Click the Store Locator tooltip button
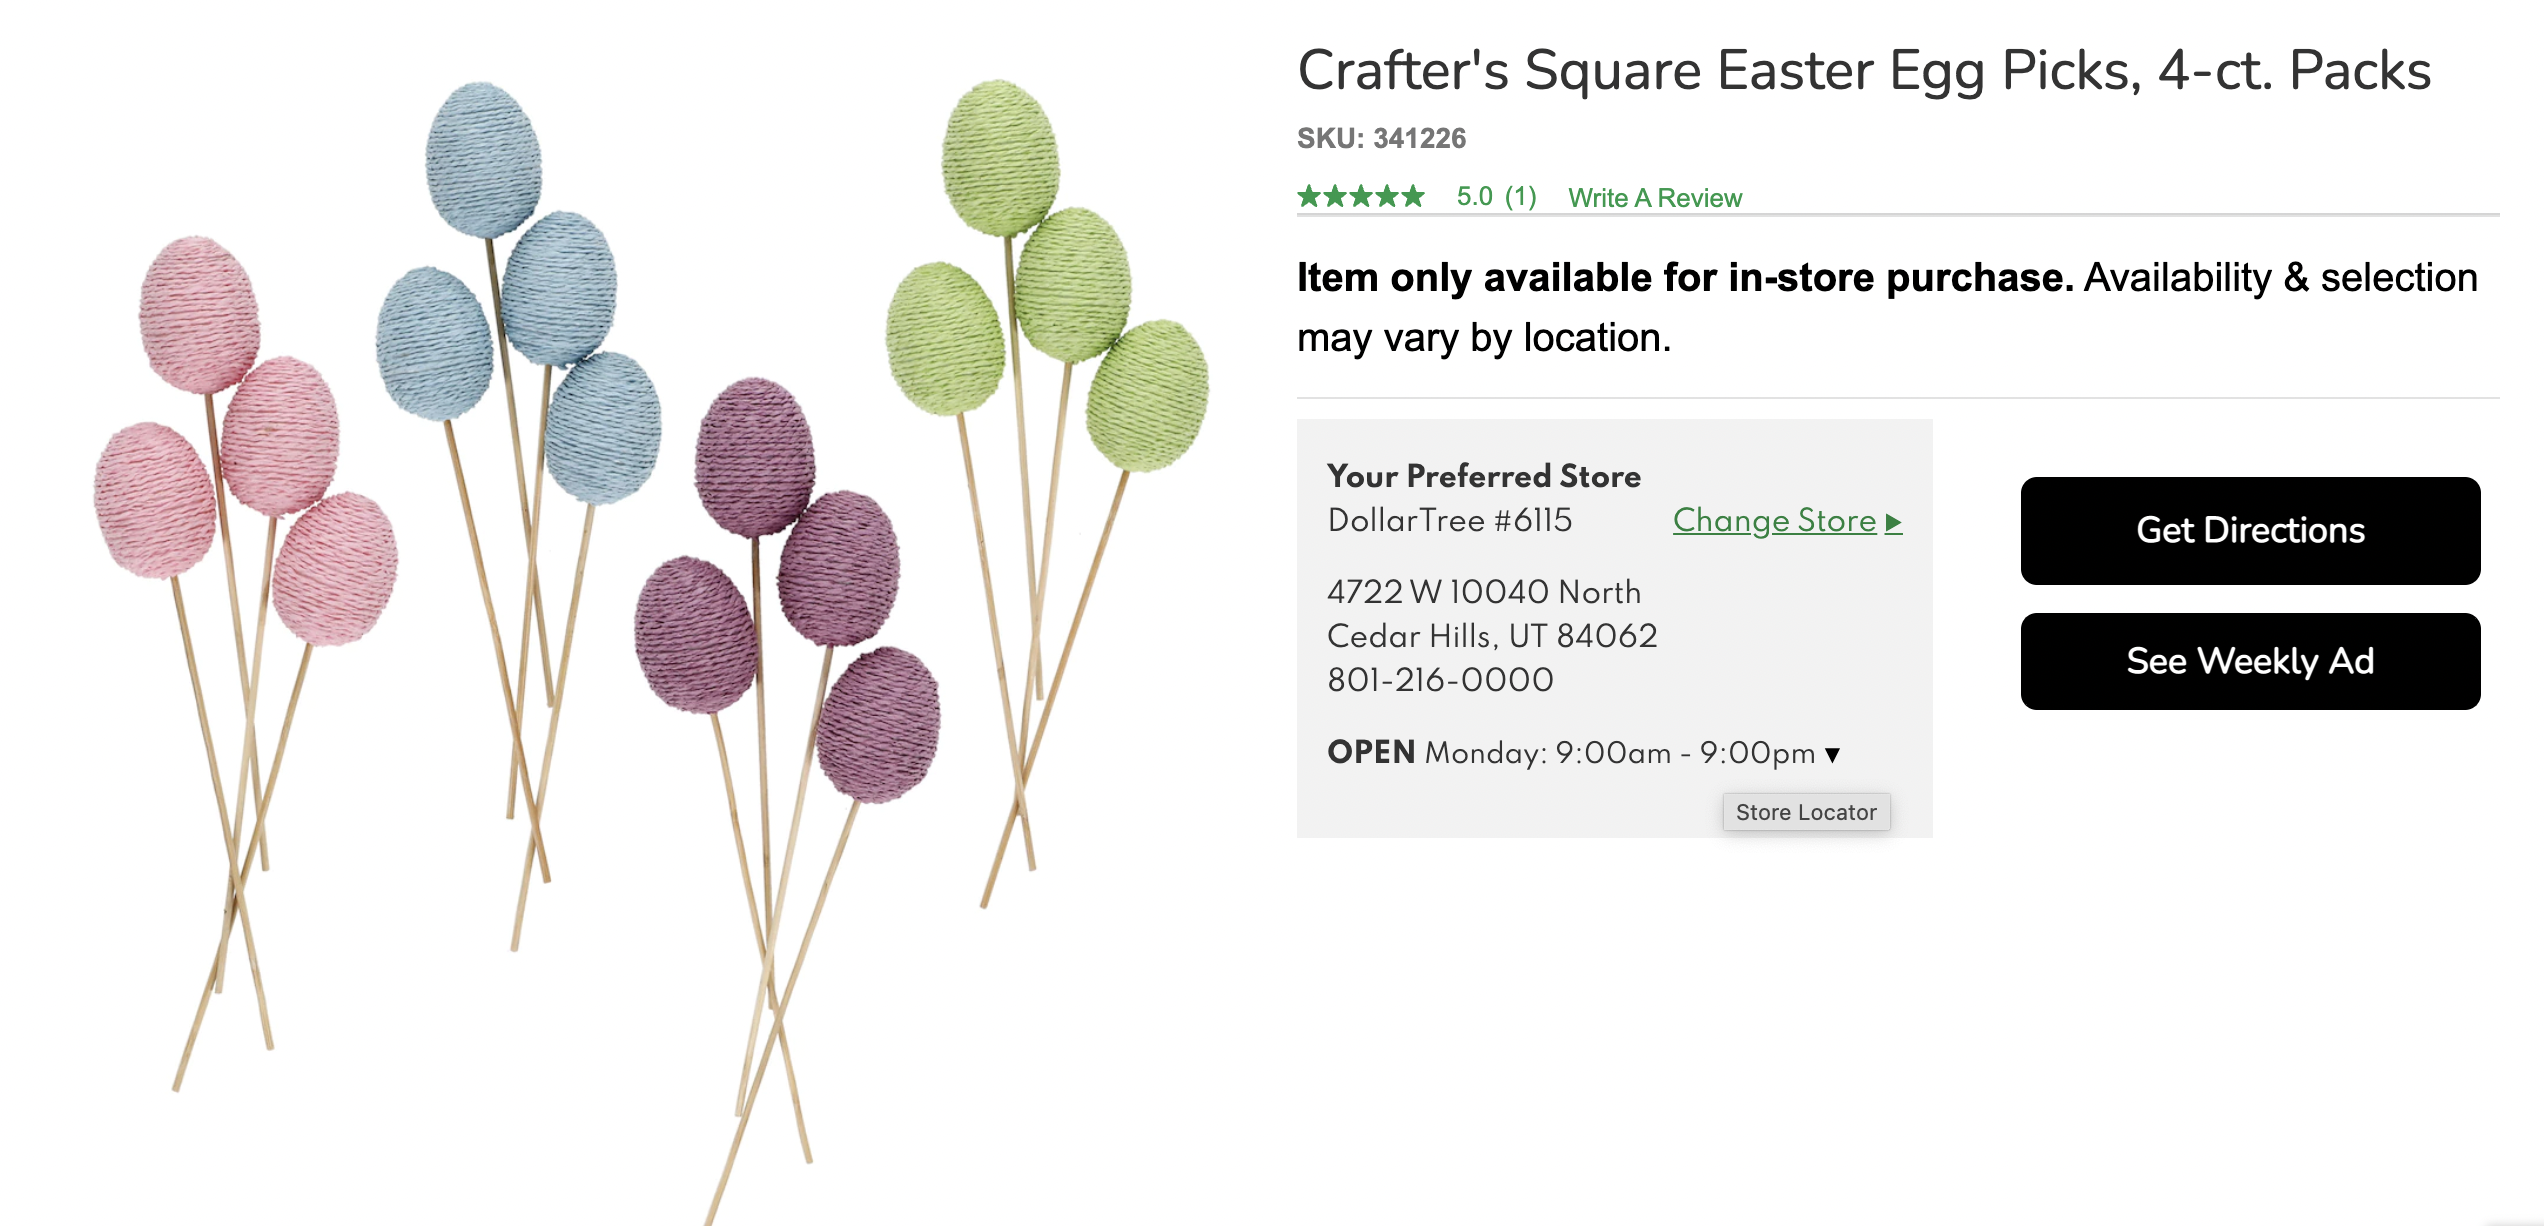This screenshot has width=2544, height=1226. (1806, 812)
